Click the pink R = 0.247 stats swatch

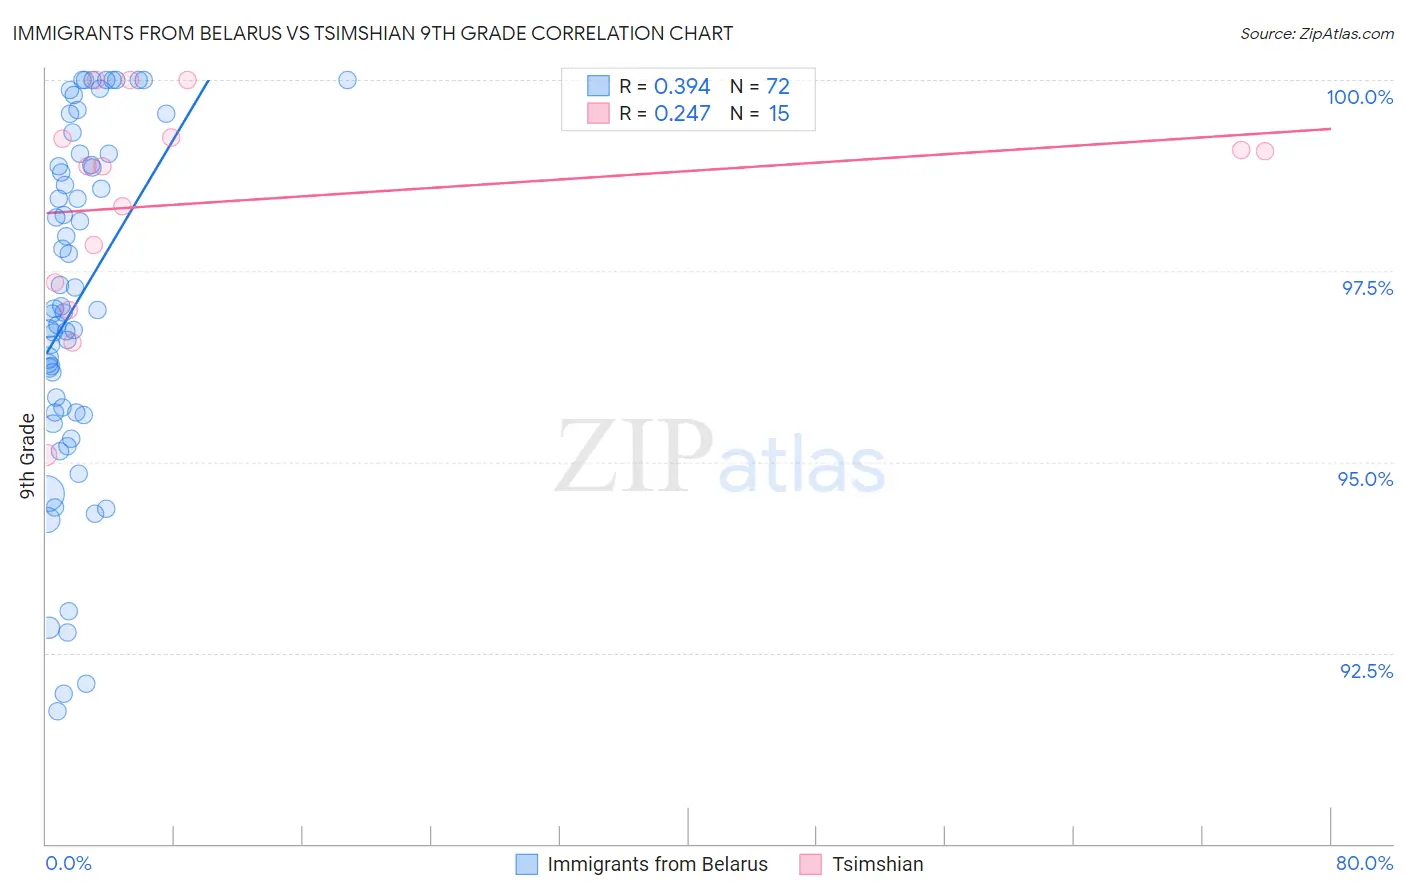[598, 113]
